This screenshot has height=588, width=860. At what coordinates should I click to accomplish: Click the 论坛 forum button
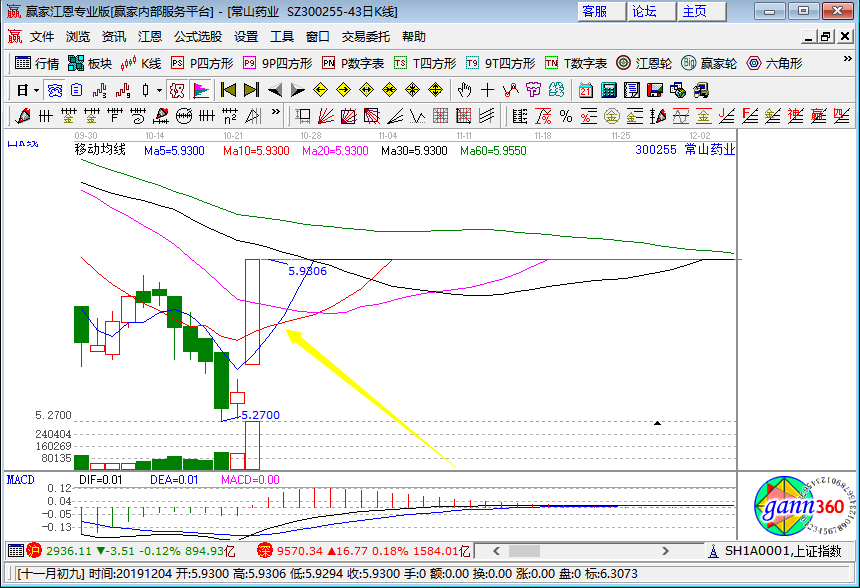[651, 12]
